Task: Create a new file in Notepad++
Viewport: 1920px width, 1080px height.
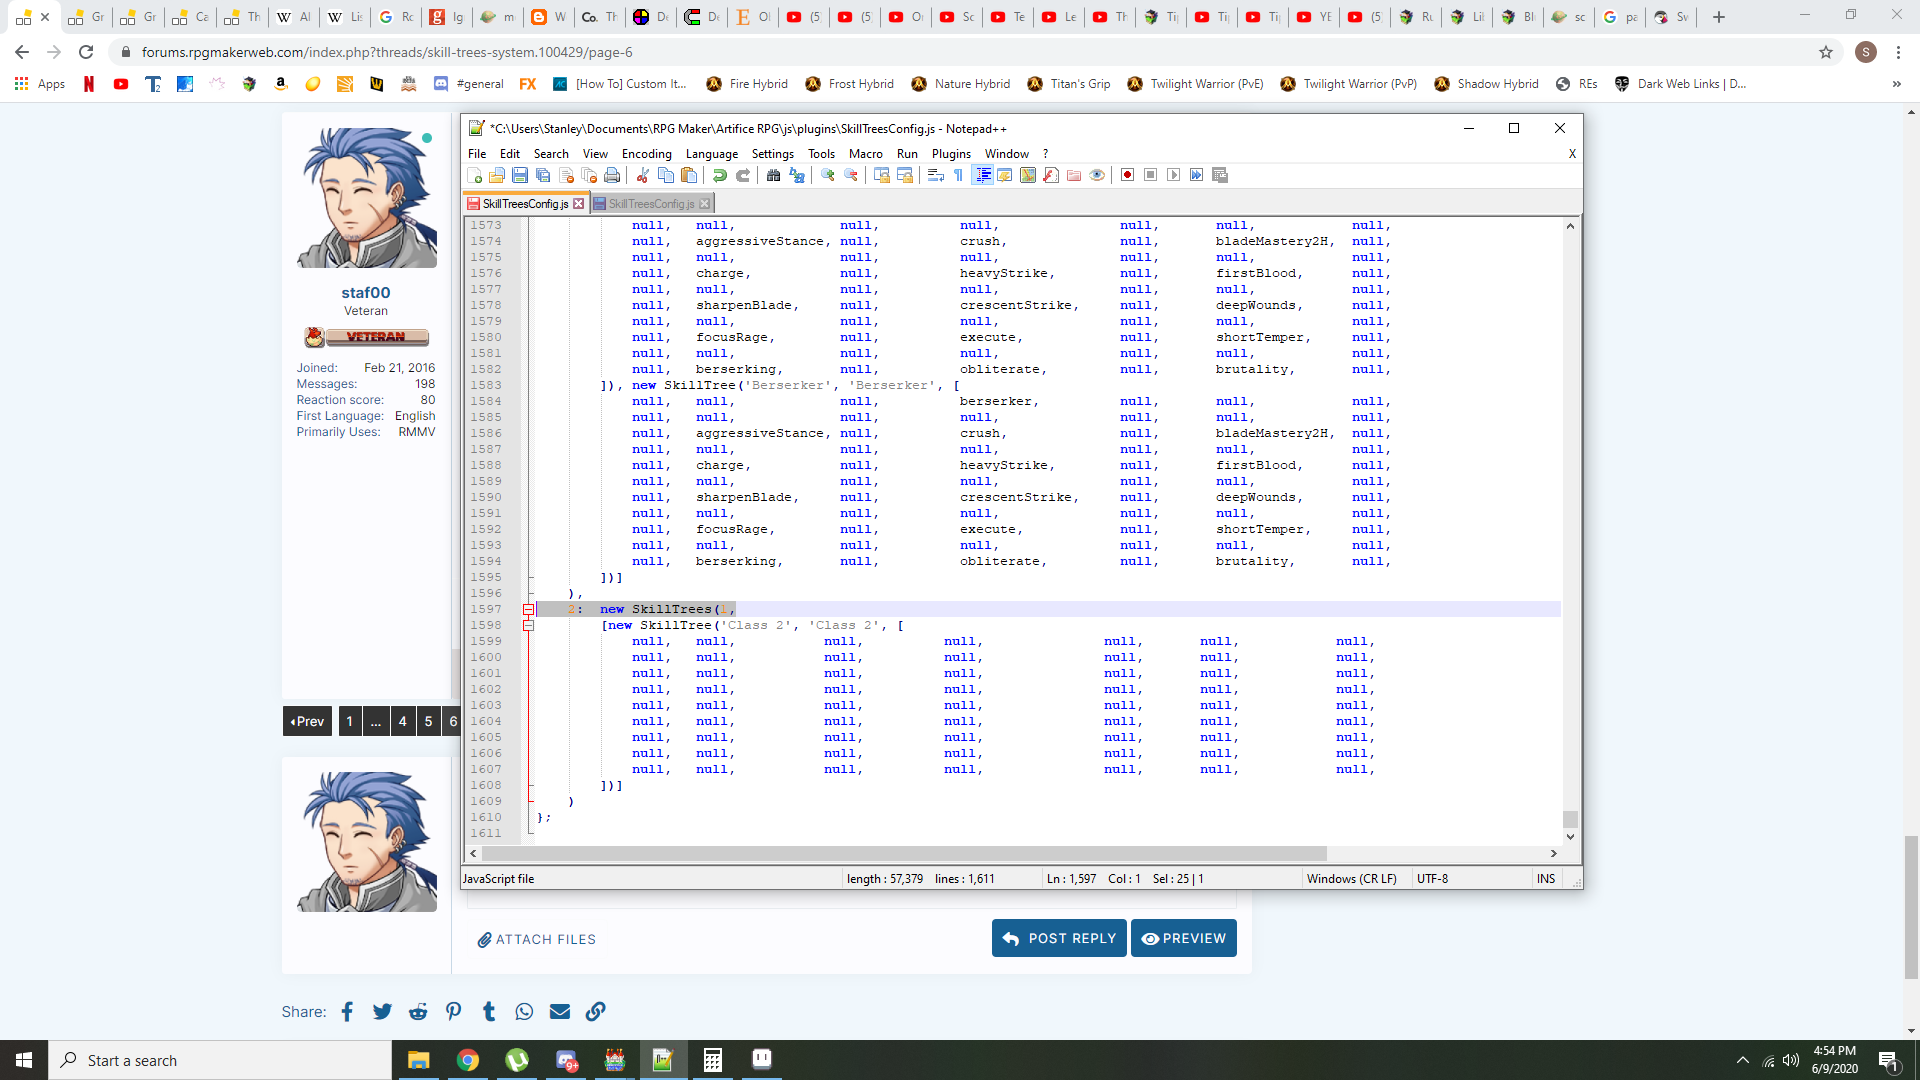Action: click(x=475, y=175)
